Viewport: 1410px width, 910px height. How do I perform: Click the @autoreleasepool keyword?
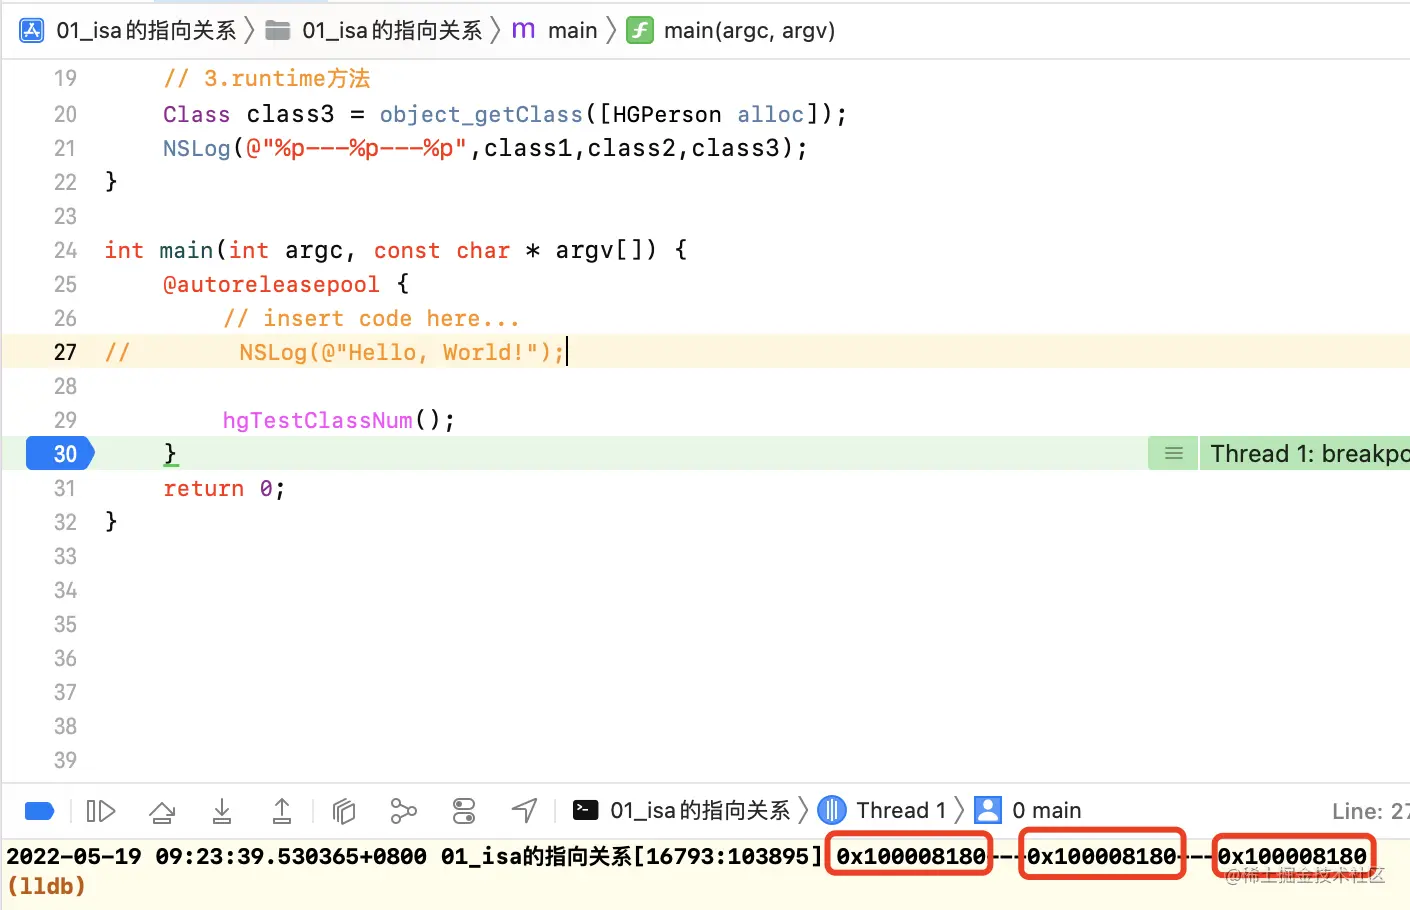click(x=271, y=284)
